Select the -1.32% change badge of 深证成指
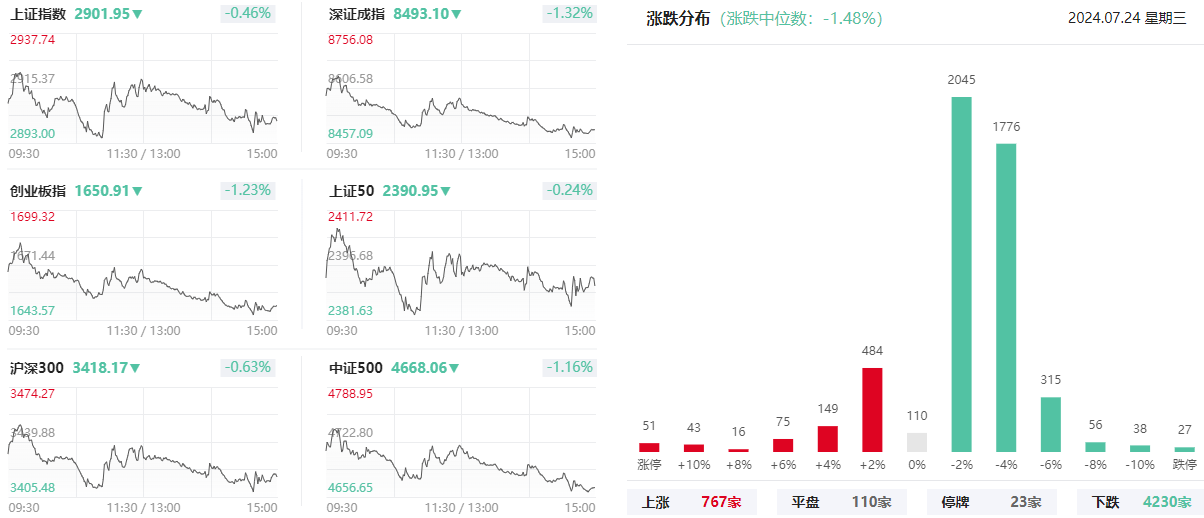The image size is (1204, 518). pyautogui.click(x=569, y=14)
